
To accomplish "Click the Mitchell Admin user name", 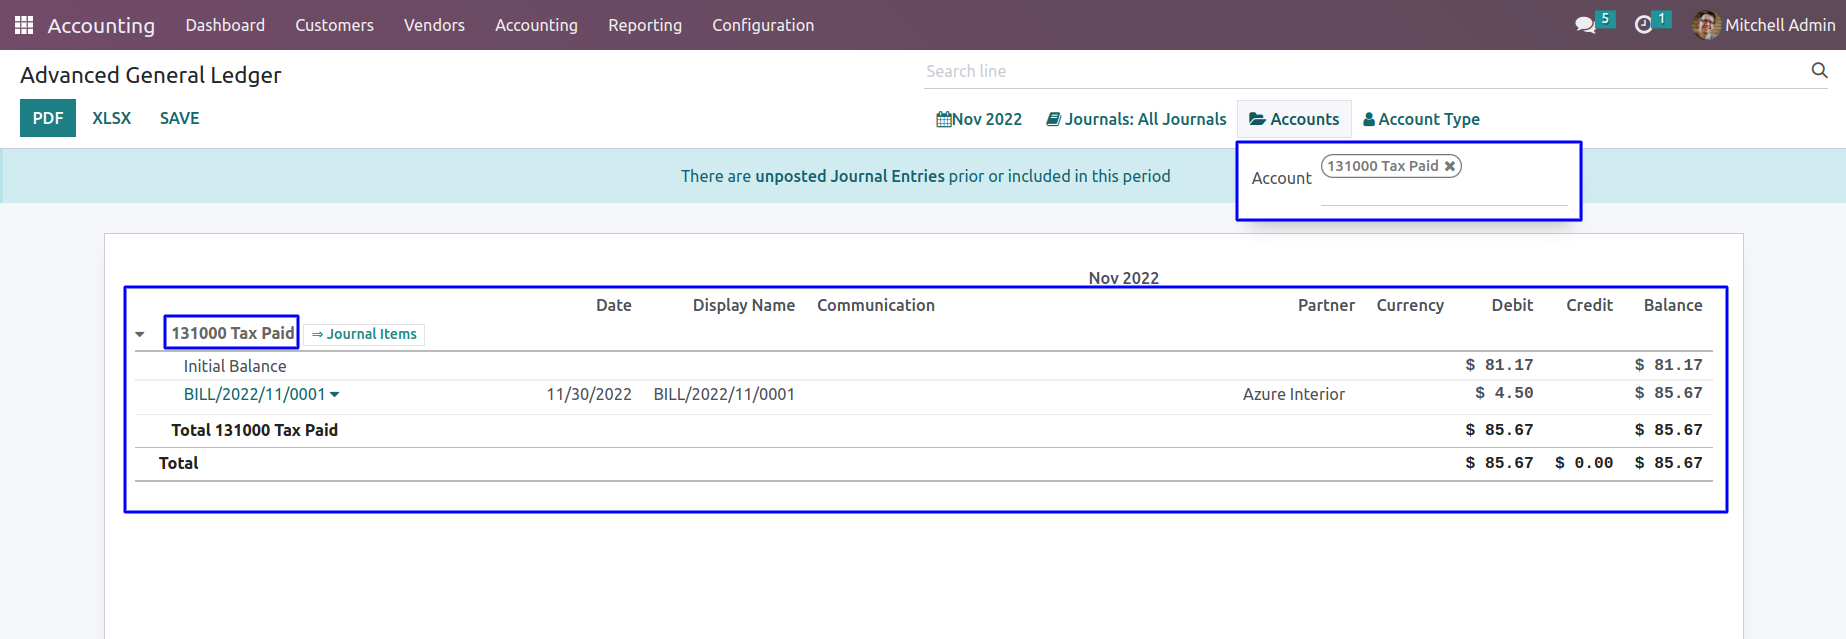I will (x=1780, y=25).
